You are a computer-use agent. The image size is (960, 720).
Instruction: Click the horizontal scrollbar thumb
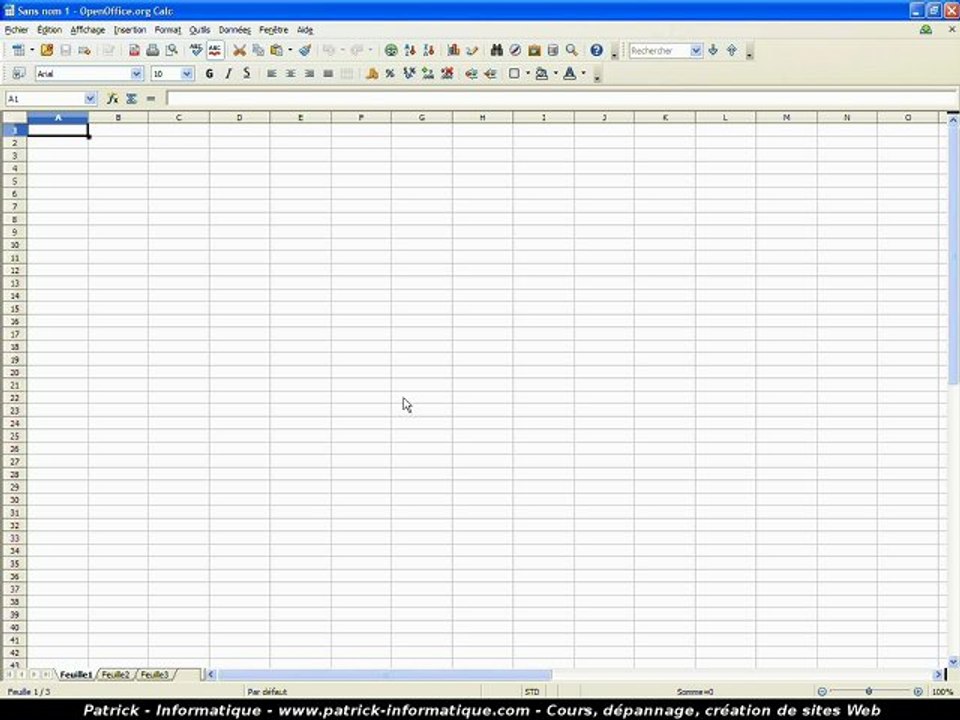tap(385, 675)
